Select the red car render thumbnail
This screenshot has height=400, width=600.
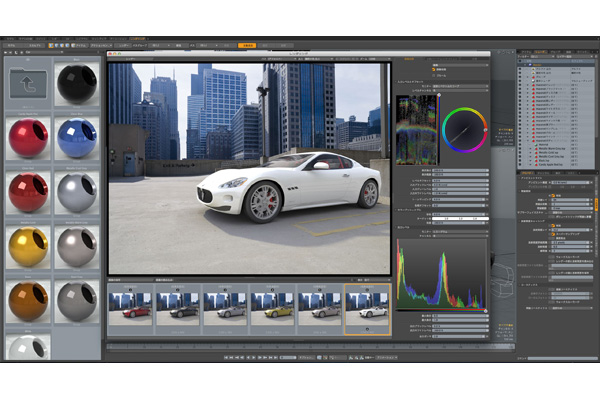click(x=131, y=307)
